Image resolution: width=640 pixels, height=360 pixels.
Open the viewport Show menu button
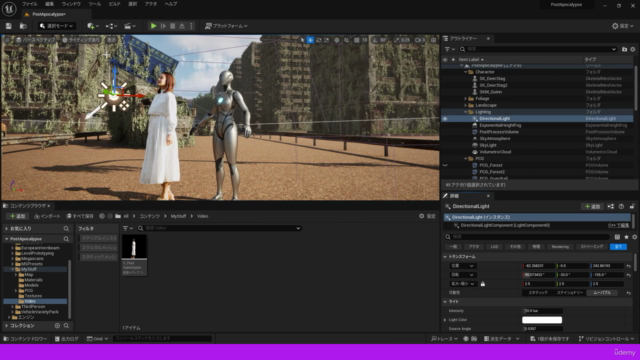(111, 40)
